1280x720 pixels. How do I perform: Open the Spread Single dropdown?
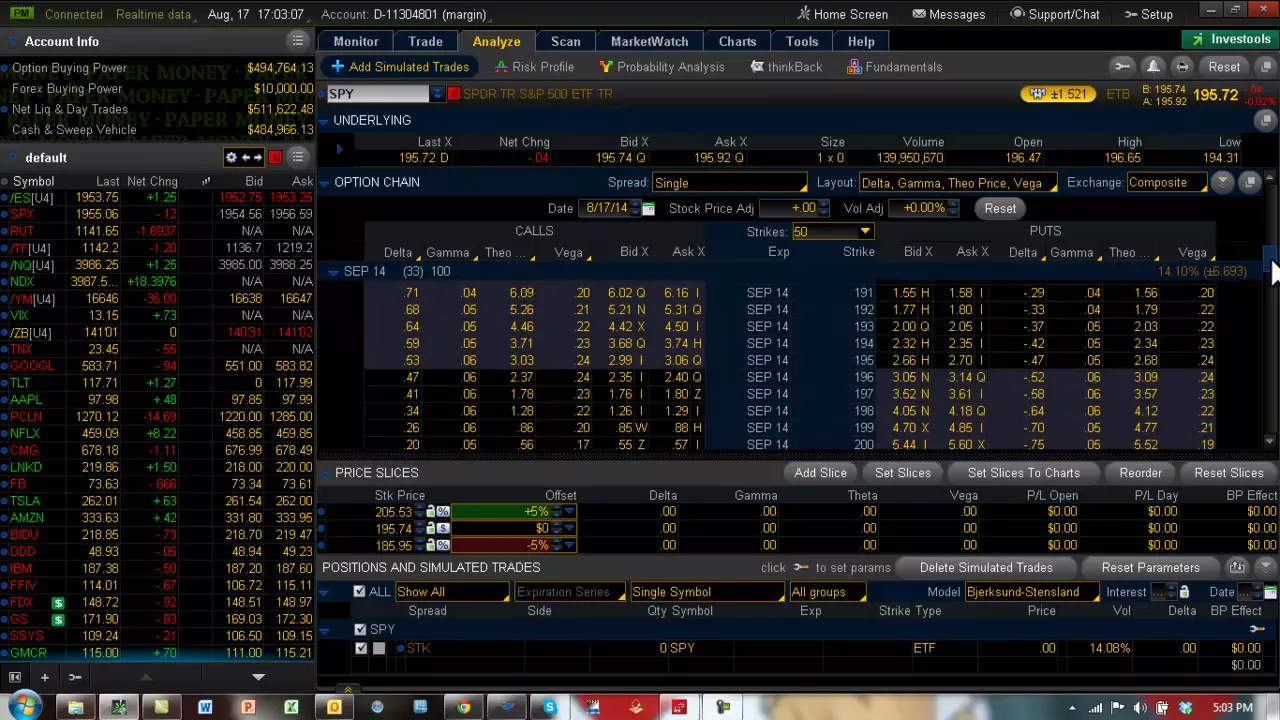729,183
